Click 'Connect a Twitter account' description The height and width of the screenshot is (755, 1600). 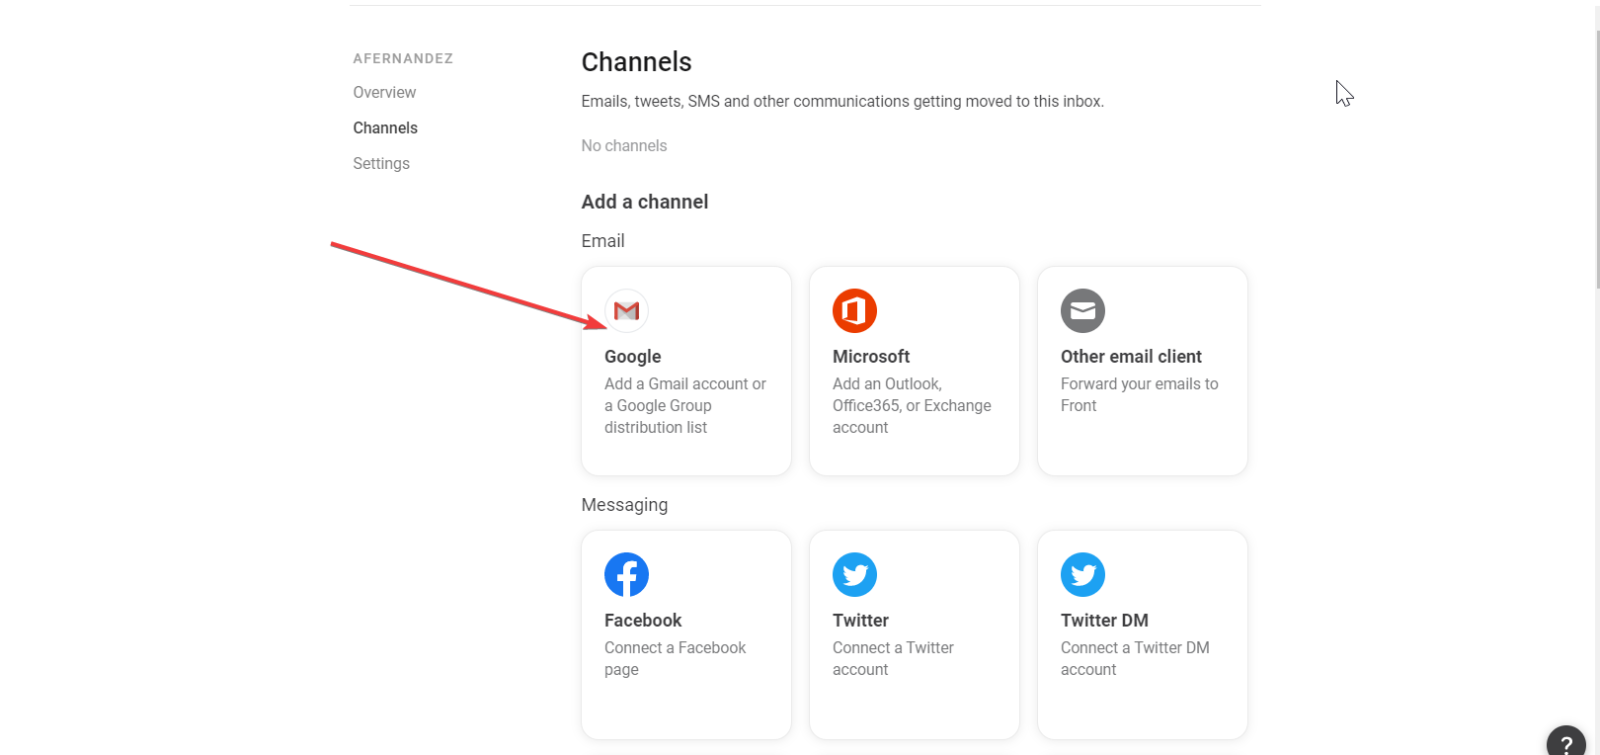pos(893,659)
